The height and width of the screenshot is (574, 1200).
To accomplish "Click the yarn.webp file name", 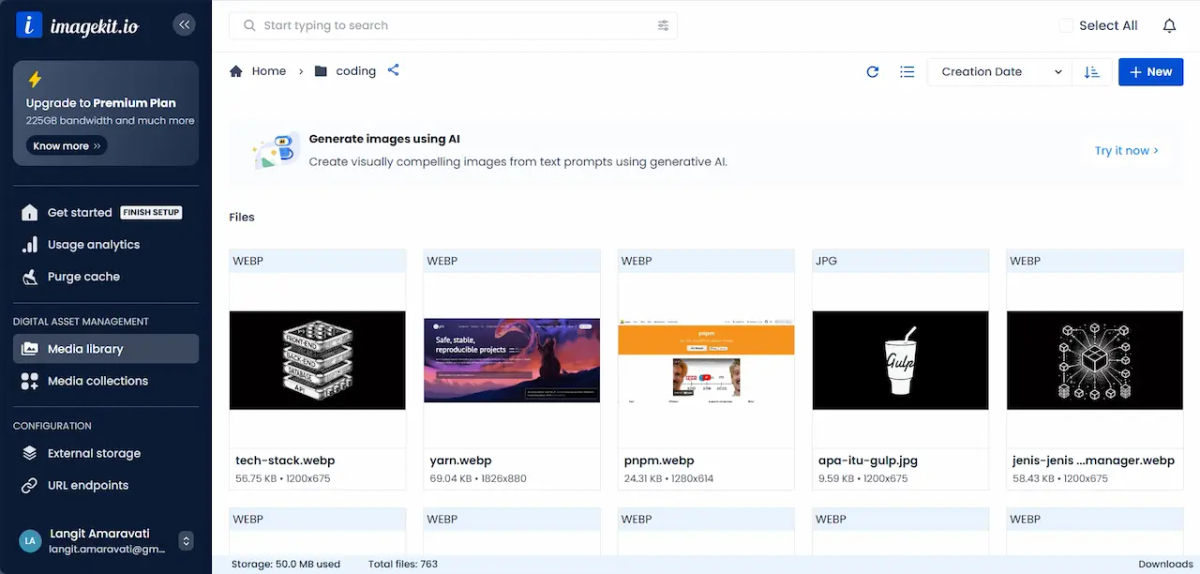I will tap(461, 461).
